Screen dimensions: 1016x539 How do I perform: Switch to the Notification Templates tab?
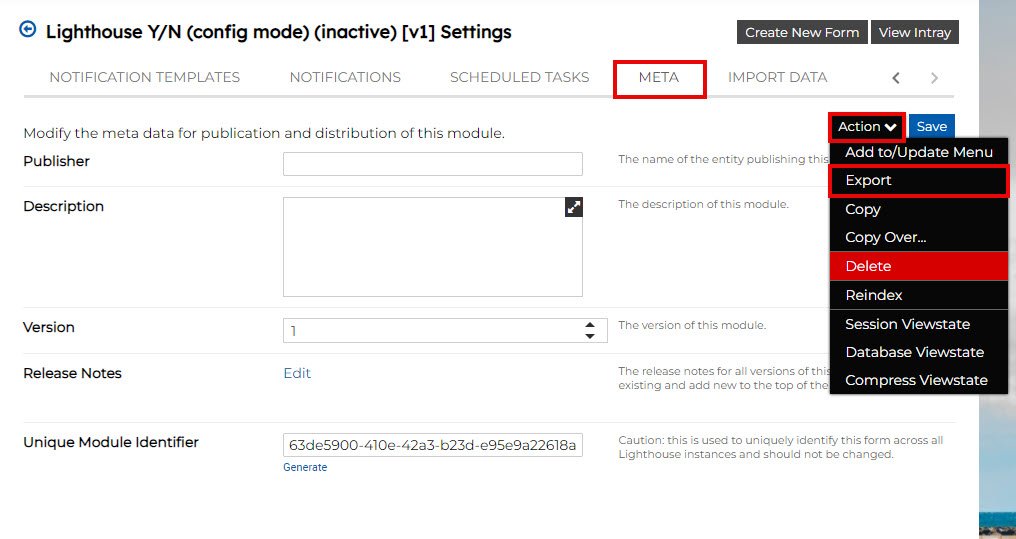click(144, 77)
